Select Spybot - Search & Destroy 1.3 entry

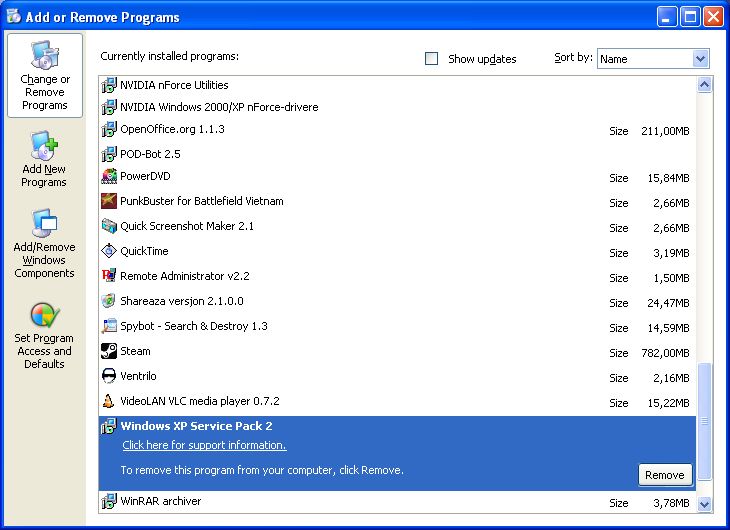click(397, 326)
